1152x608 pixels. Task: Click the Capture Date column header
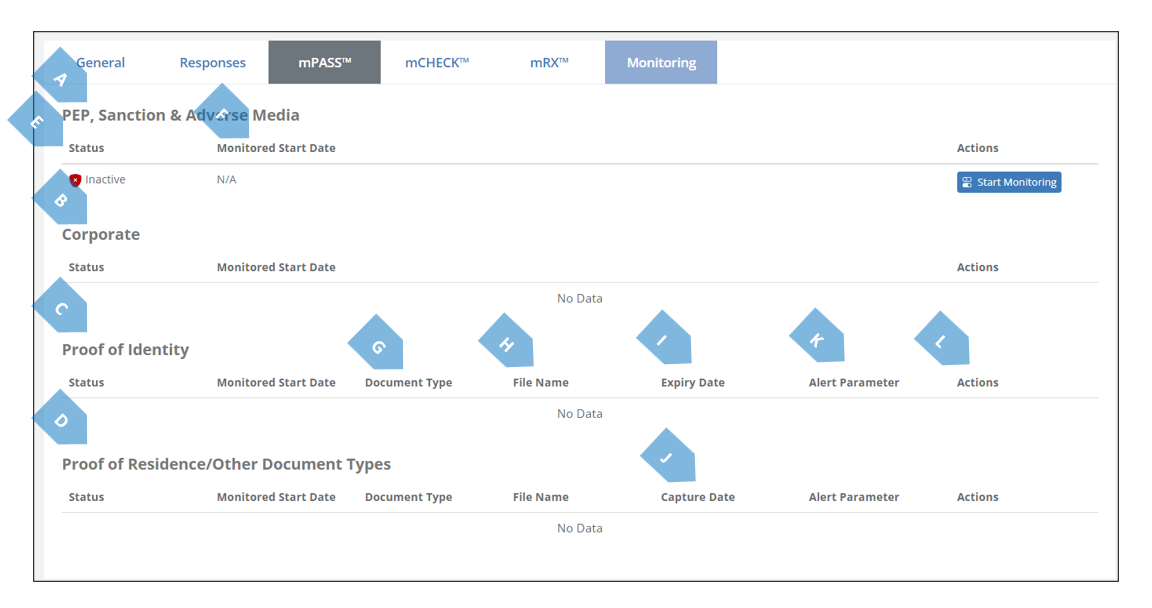point(697,497)
